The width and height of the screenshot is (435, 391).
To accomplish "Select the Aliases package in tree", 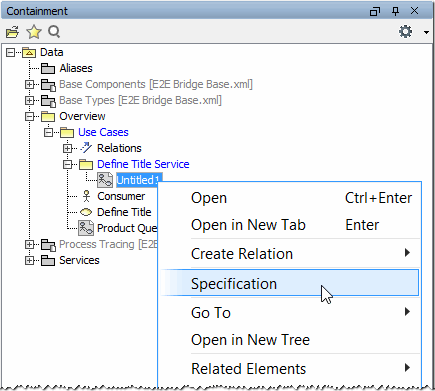I will (x=76, y=68).
